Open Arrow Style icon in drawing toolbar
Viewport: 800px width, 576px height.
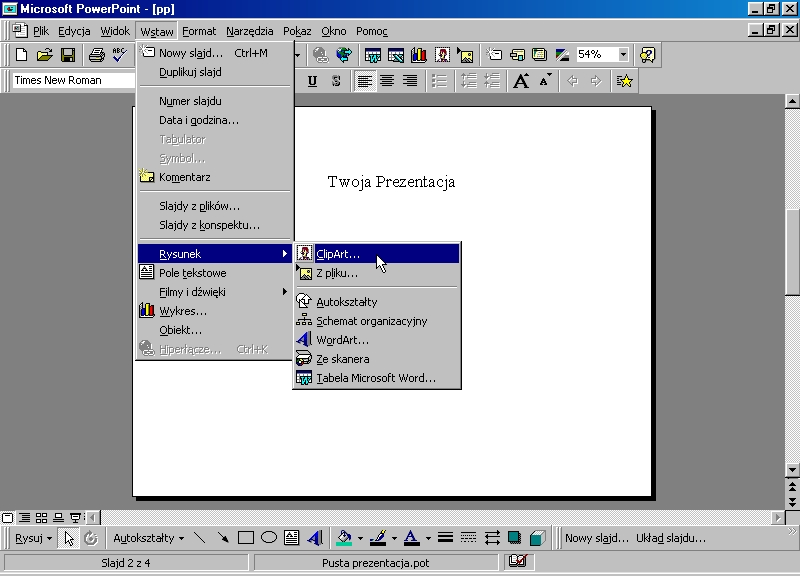[491, 538]
